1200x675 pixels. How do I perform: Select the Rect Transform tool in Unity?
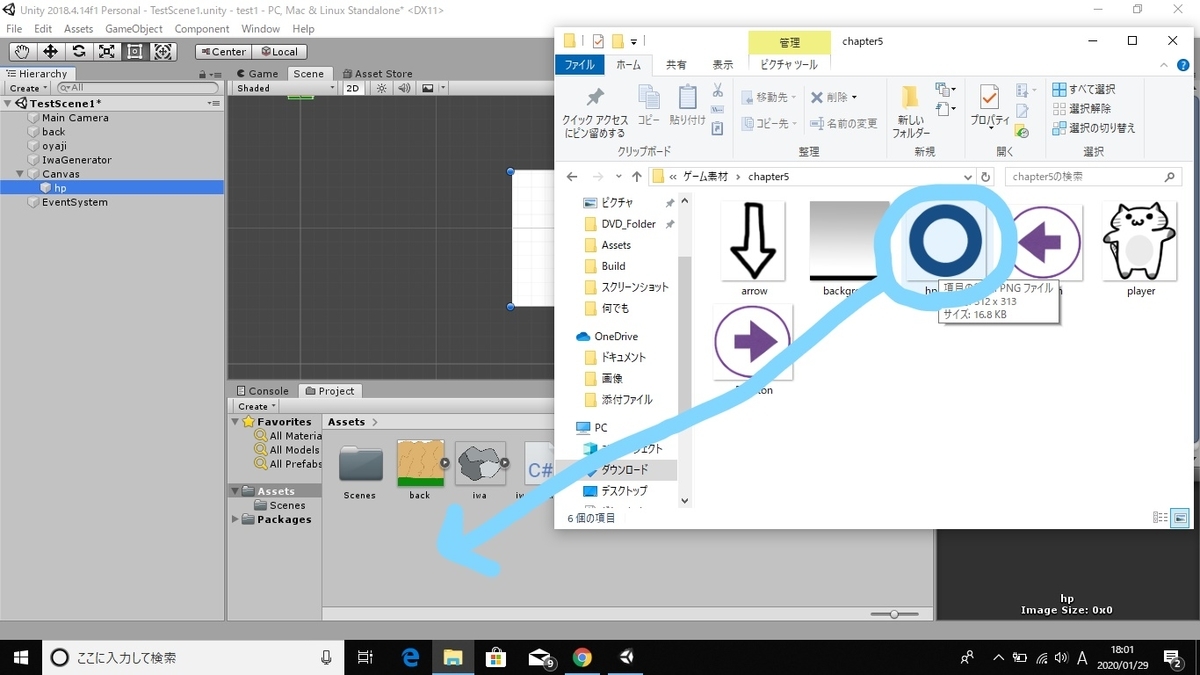[134, 52]
